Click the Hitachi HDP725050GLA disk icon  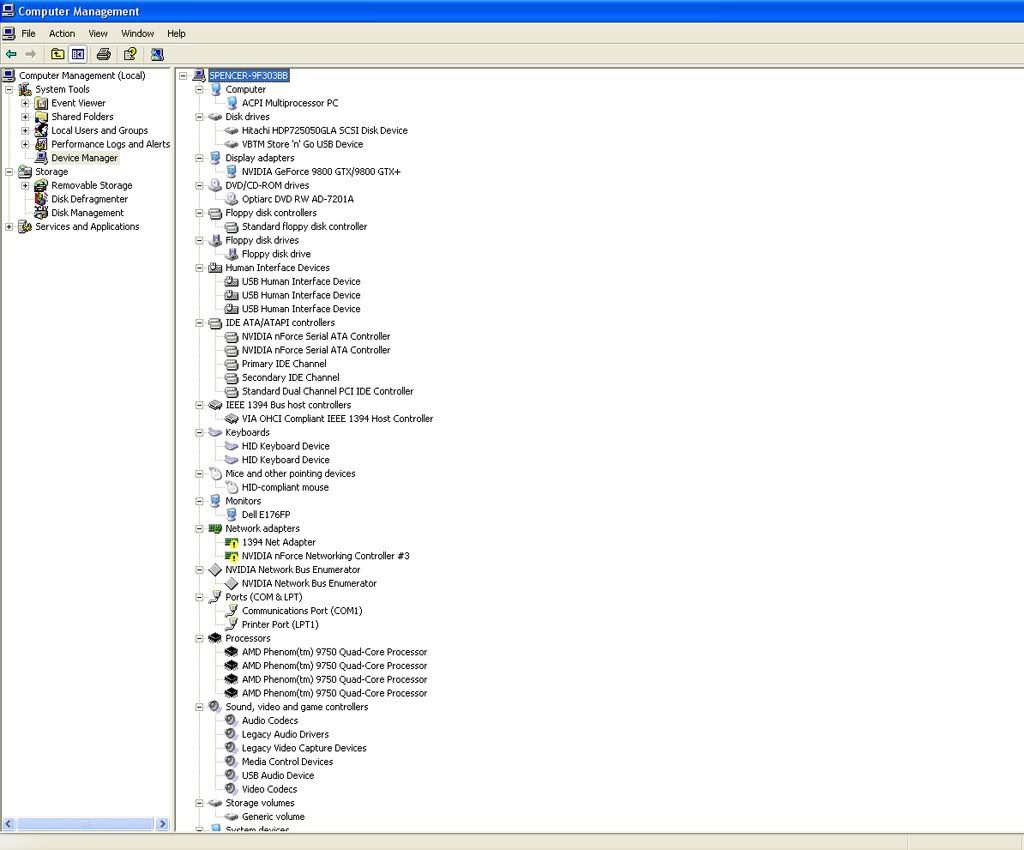tap(231, 131)
